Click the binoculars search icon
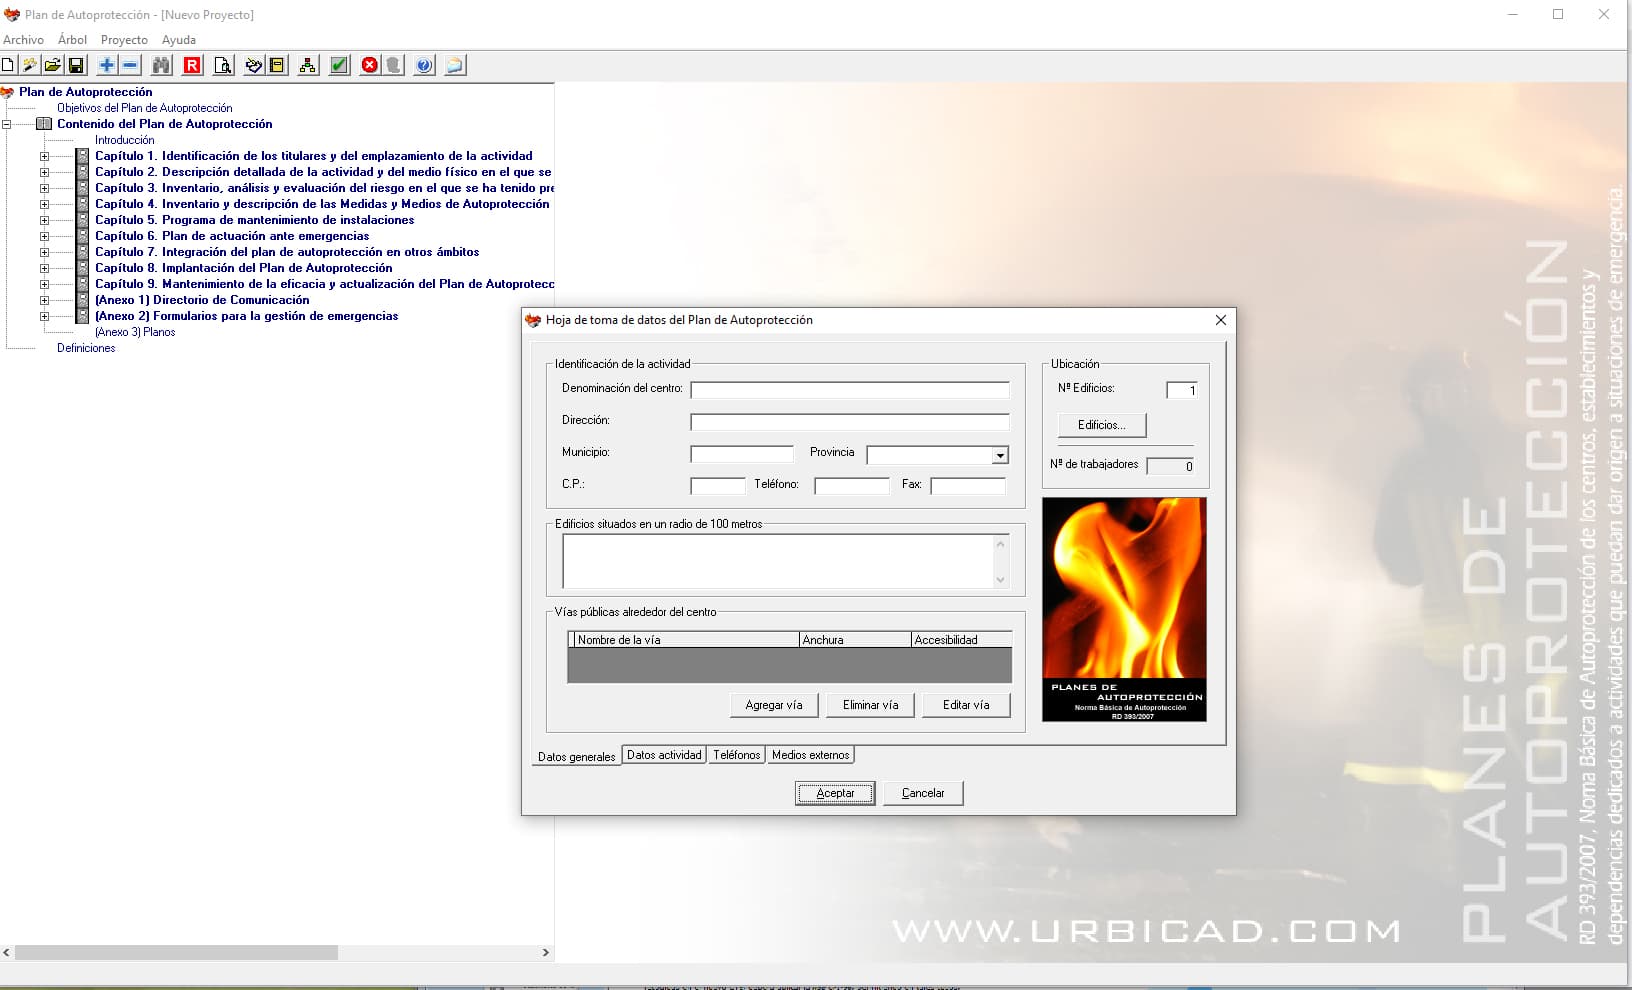The width and height of the screenshot is (1632, 990). pyautogui.click(x=161, y=65)
